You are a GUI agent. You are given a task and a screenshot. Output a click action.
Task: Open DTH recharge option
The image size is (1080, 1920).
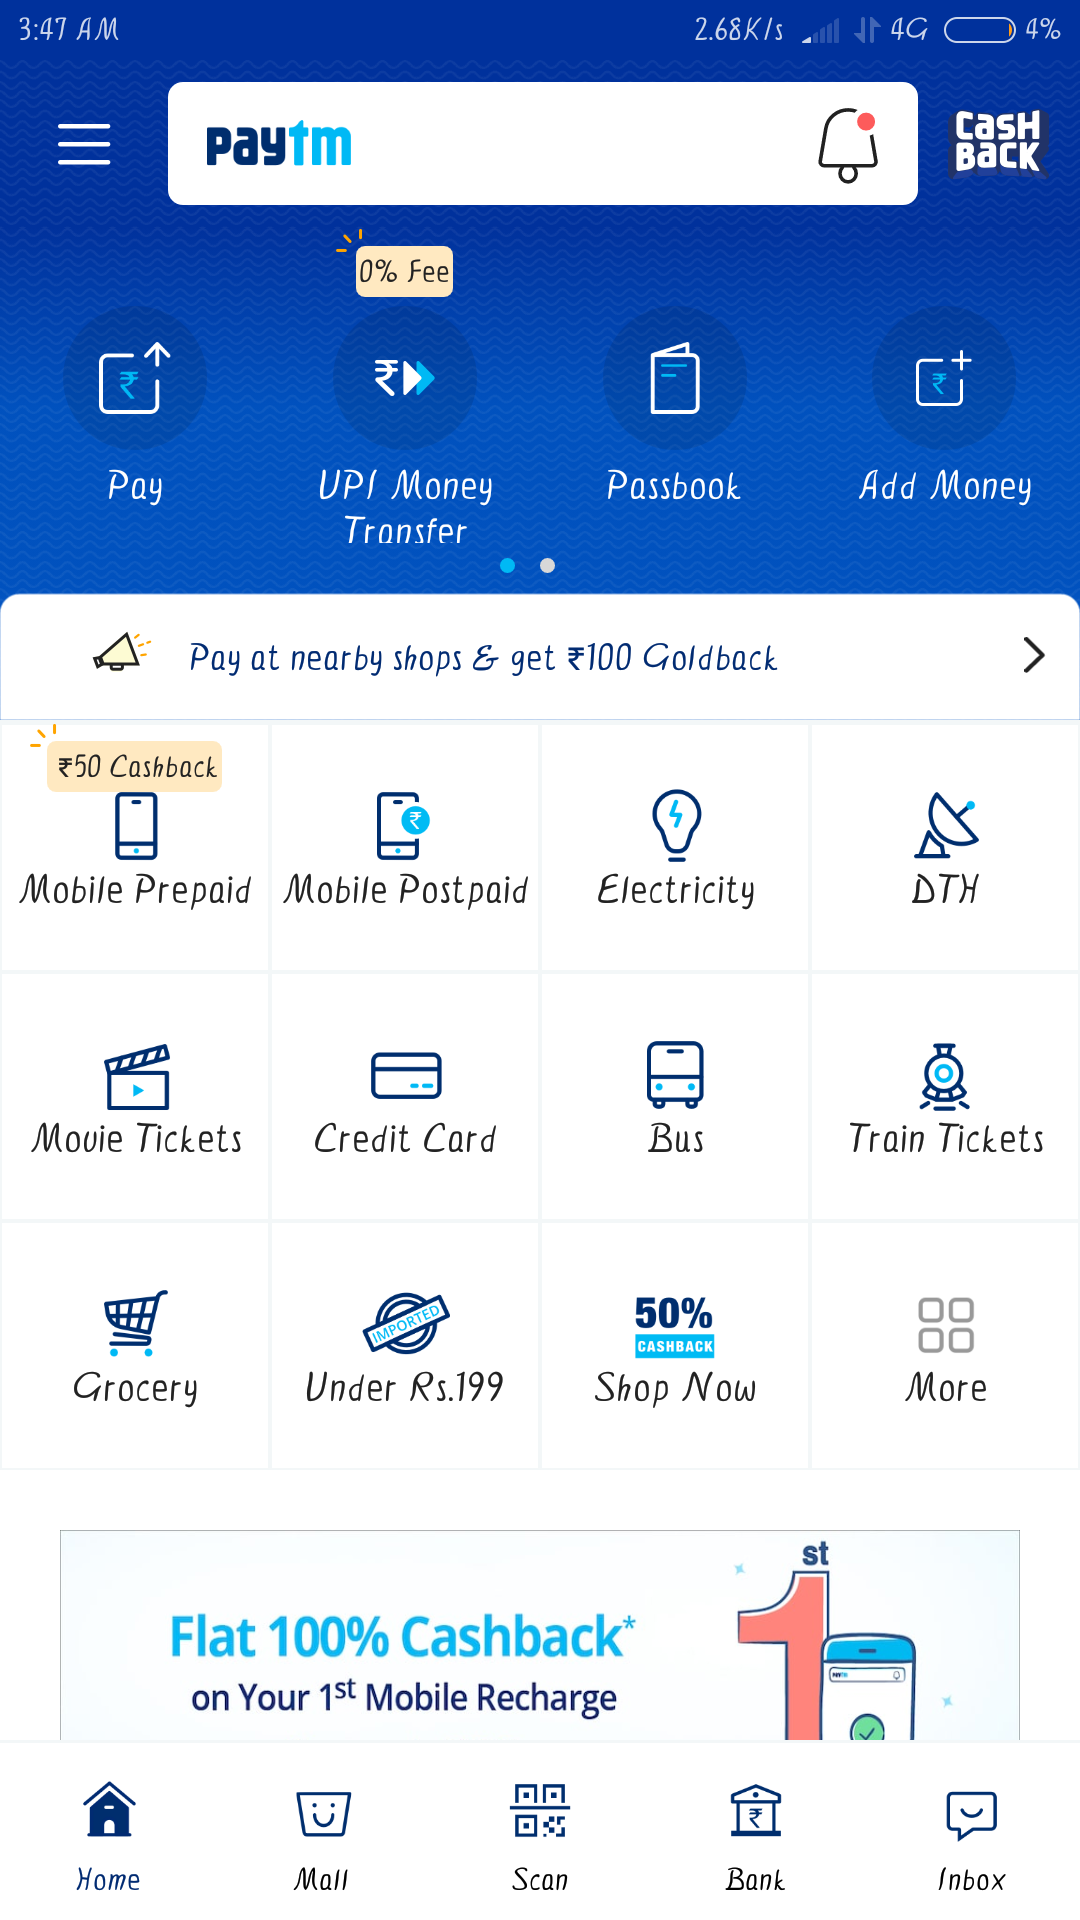[x=945, y=847]
